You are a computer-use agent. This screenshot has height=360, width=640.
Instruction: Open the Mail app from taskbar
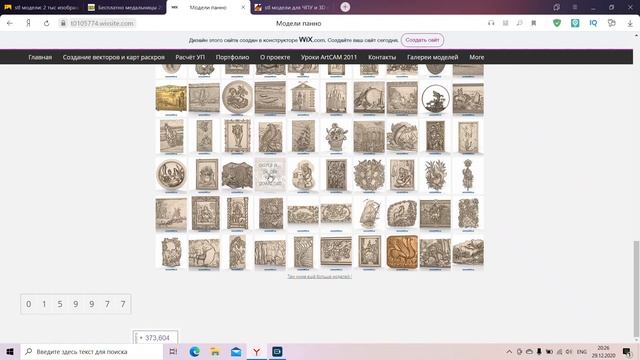(x=236, y=351)
